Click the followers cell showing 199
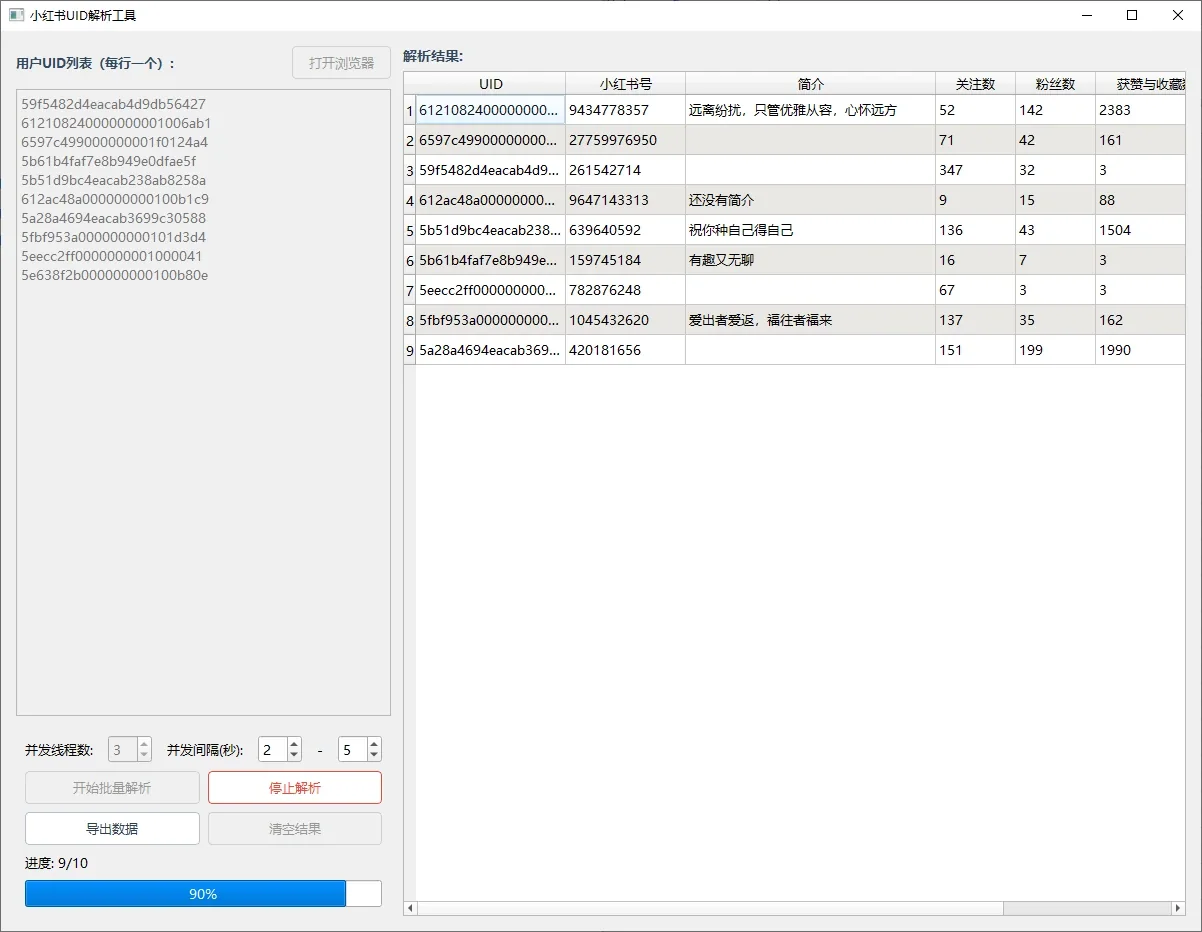Viewport: 1202px width, 932px height. pyautogui.click(x=1055, y=350)
